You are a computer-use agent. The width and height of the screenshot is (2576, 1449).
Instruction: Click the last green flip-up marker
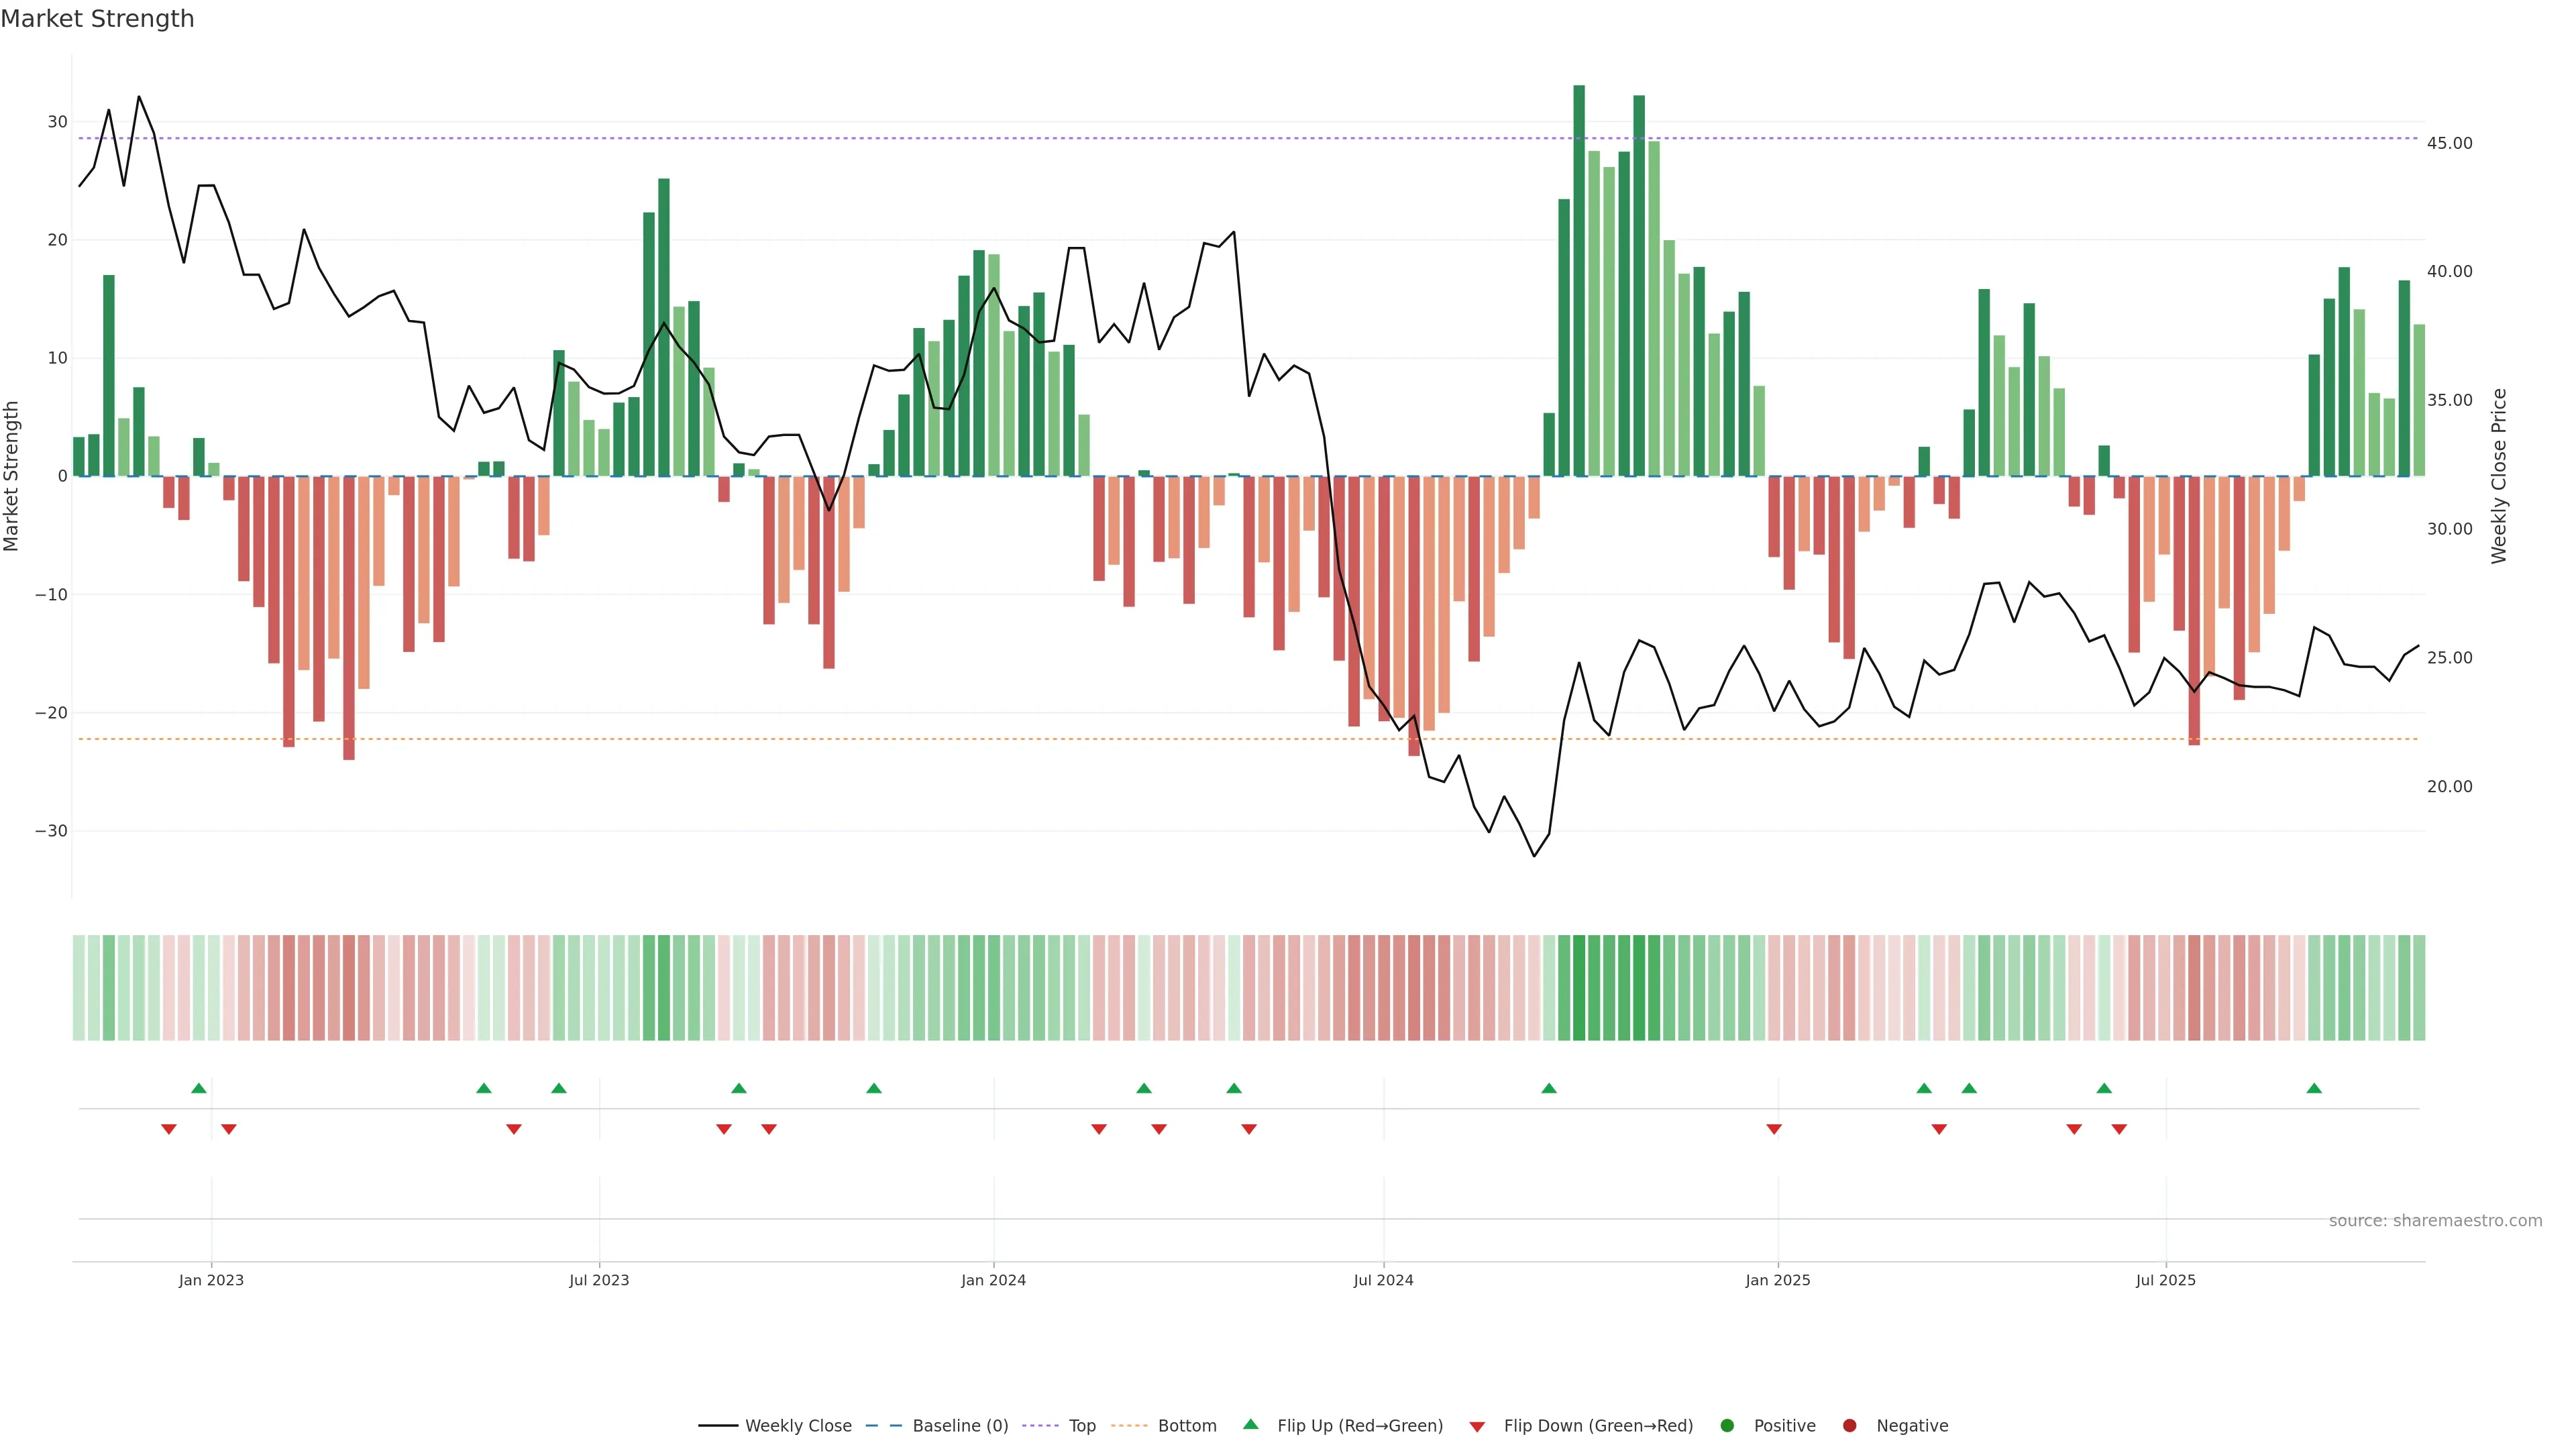point(2314,1088)
